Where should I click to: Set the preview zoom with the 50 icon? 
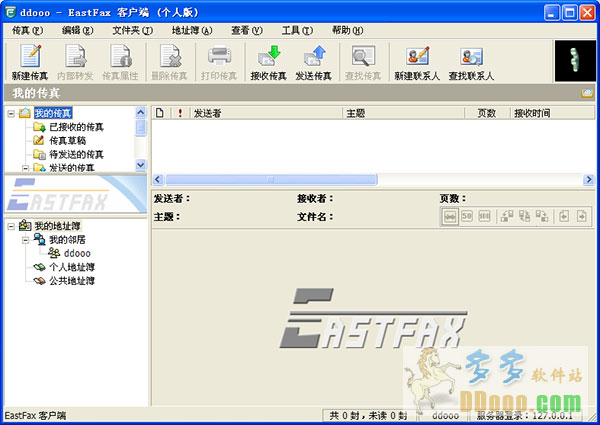pyautogui.click(x=467, y=216)
